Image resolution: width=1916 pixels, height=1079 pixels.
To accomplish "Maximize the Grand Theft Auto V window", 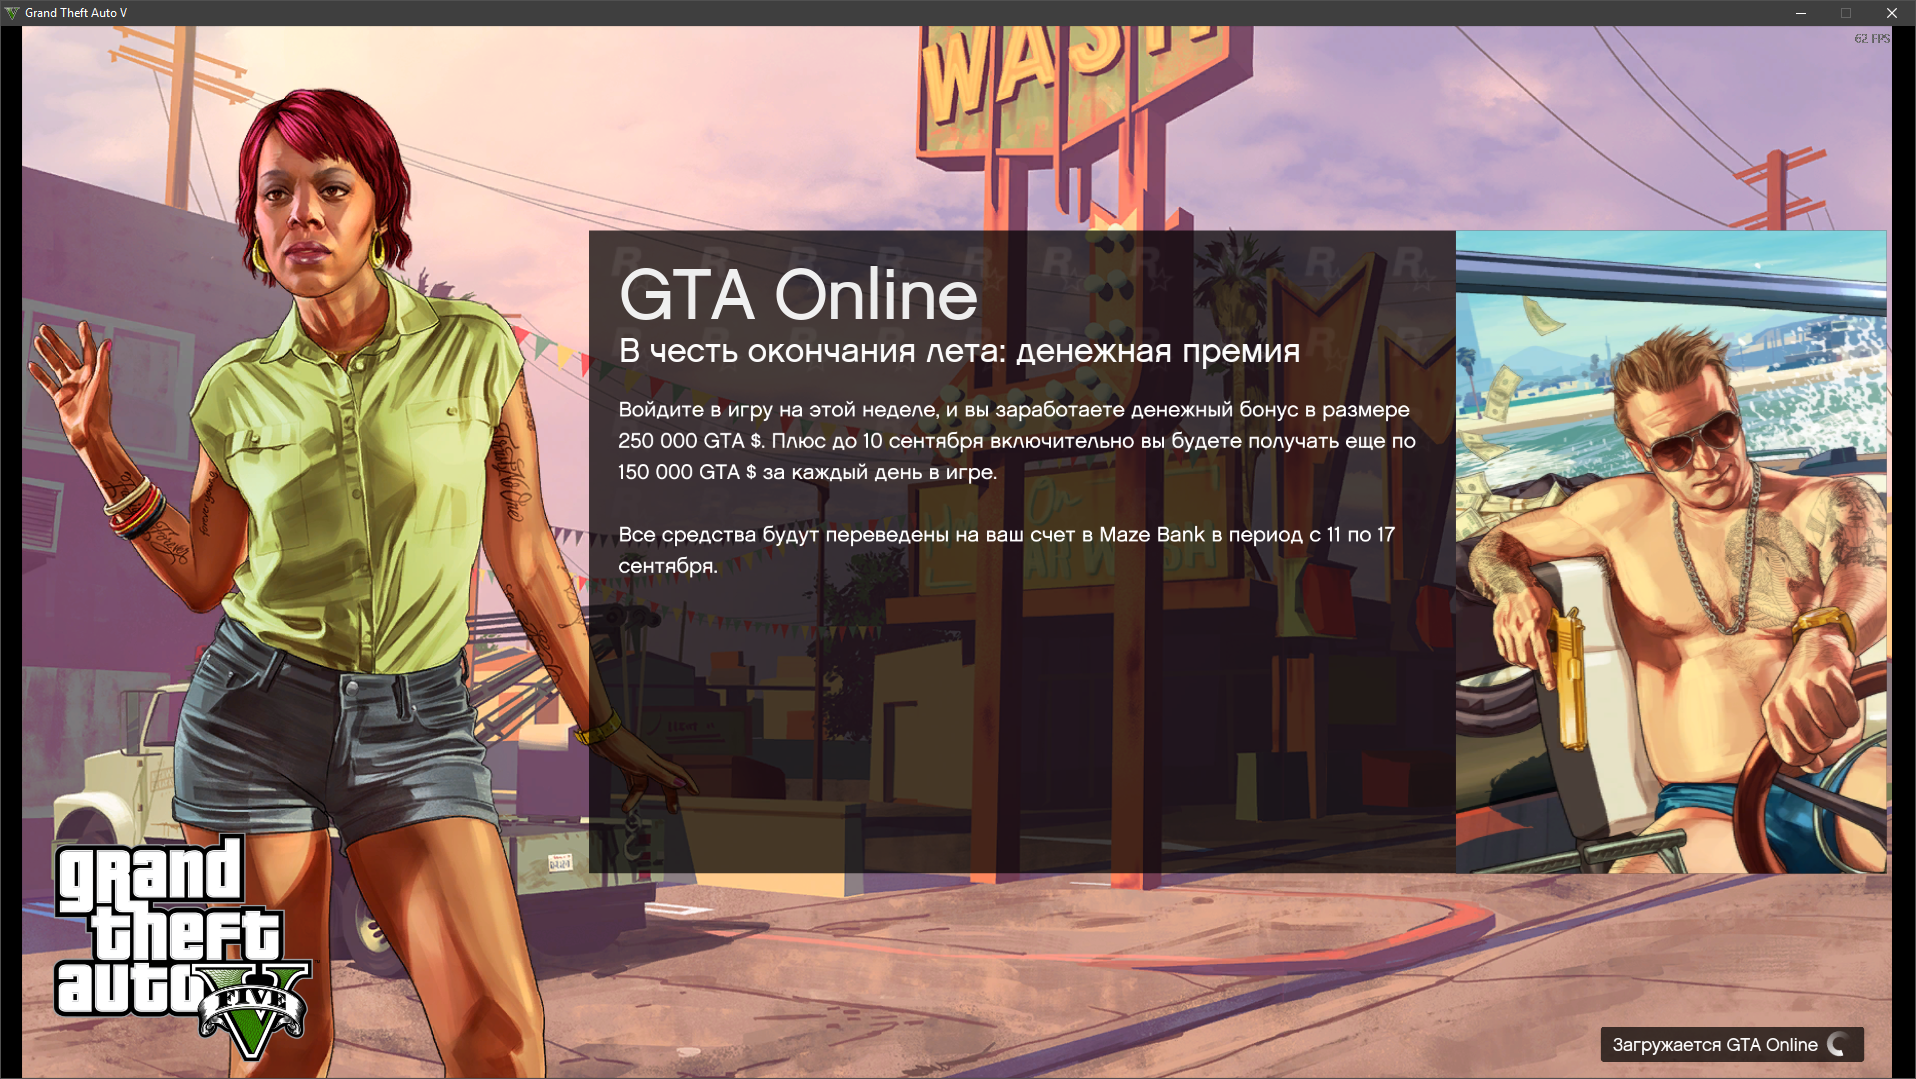I will click(x=1846, y=13).
